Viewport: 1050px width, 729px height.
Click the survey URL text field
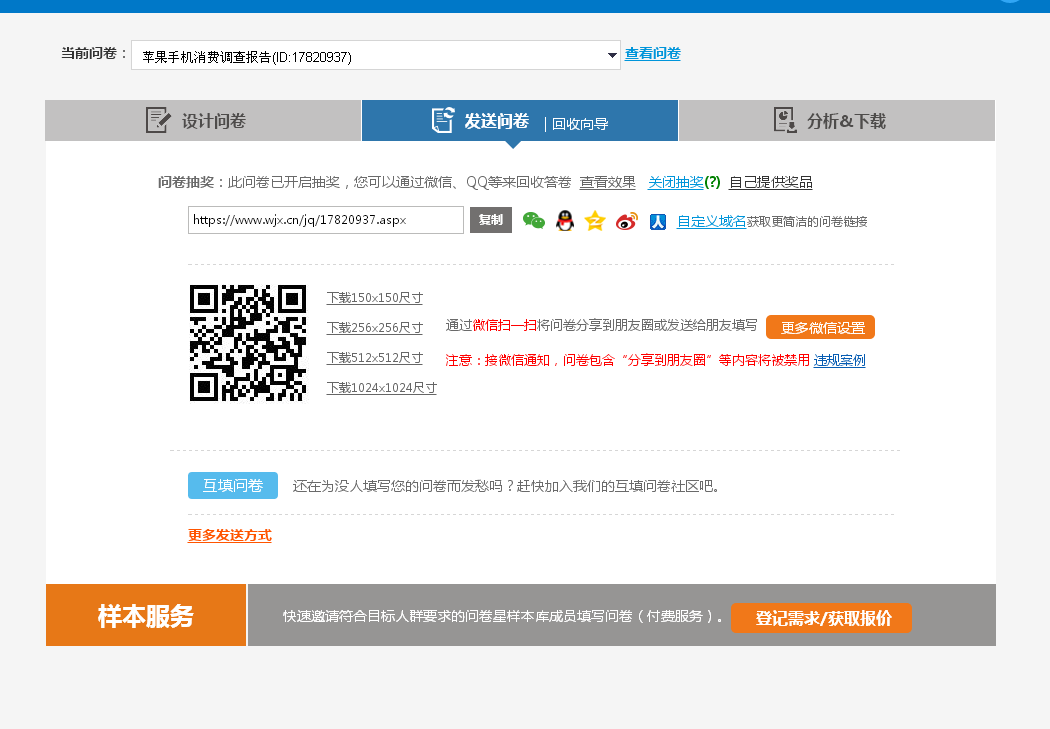tap(325, 220)
